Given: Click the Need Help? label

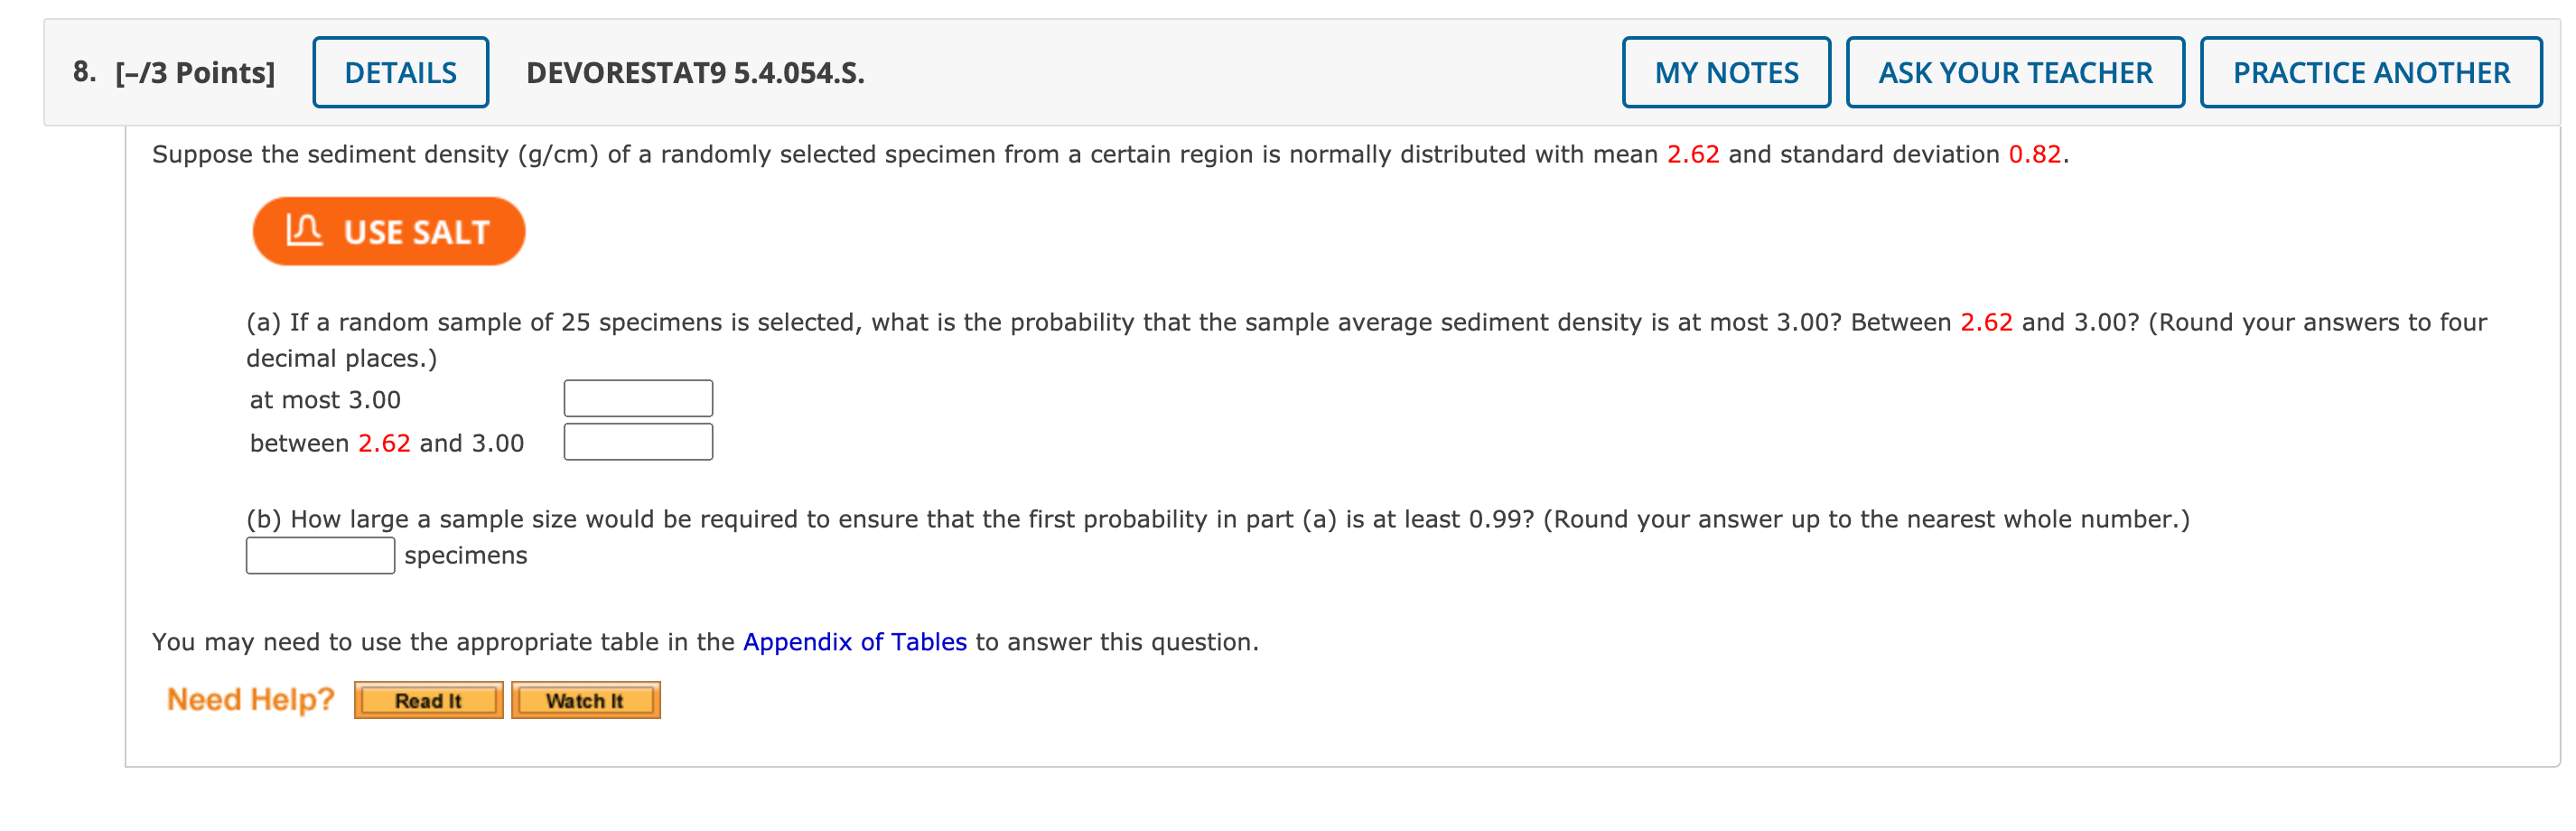Looking at the screenshot, I should tap(250, 699).
